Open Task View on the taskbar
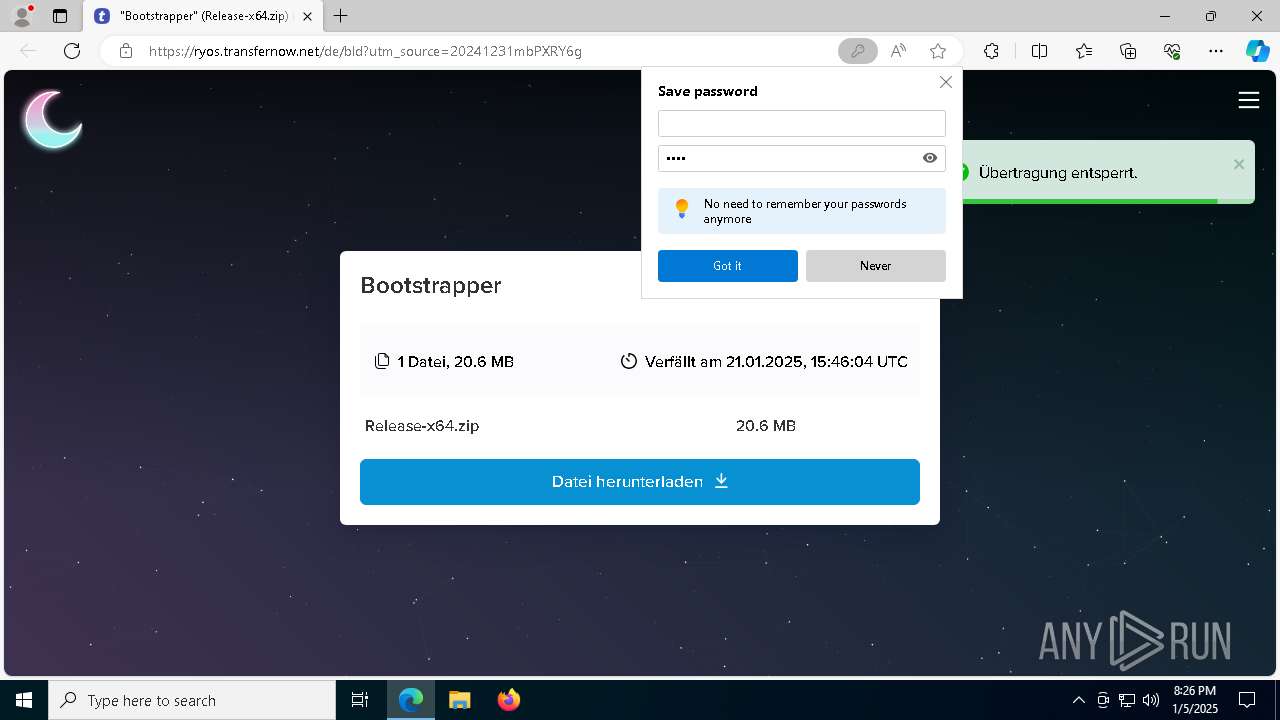Screen dimensions: 1280x720 click(360, 700)
